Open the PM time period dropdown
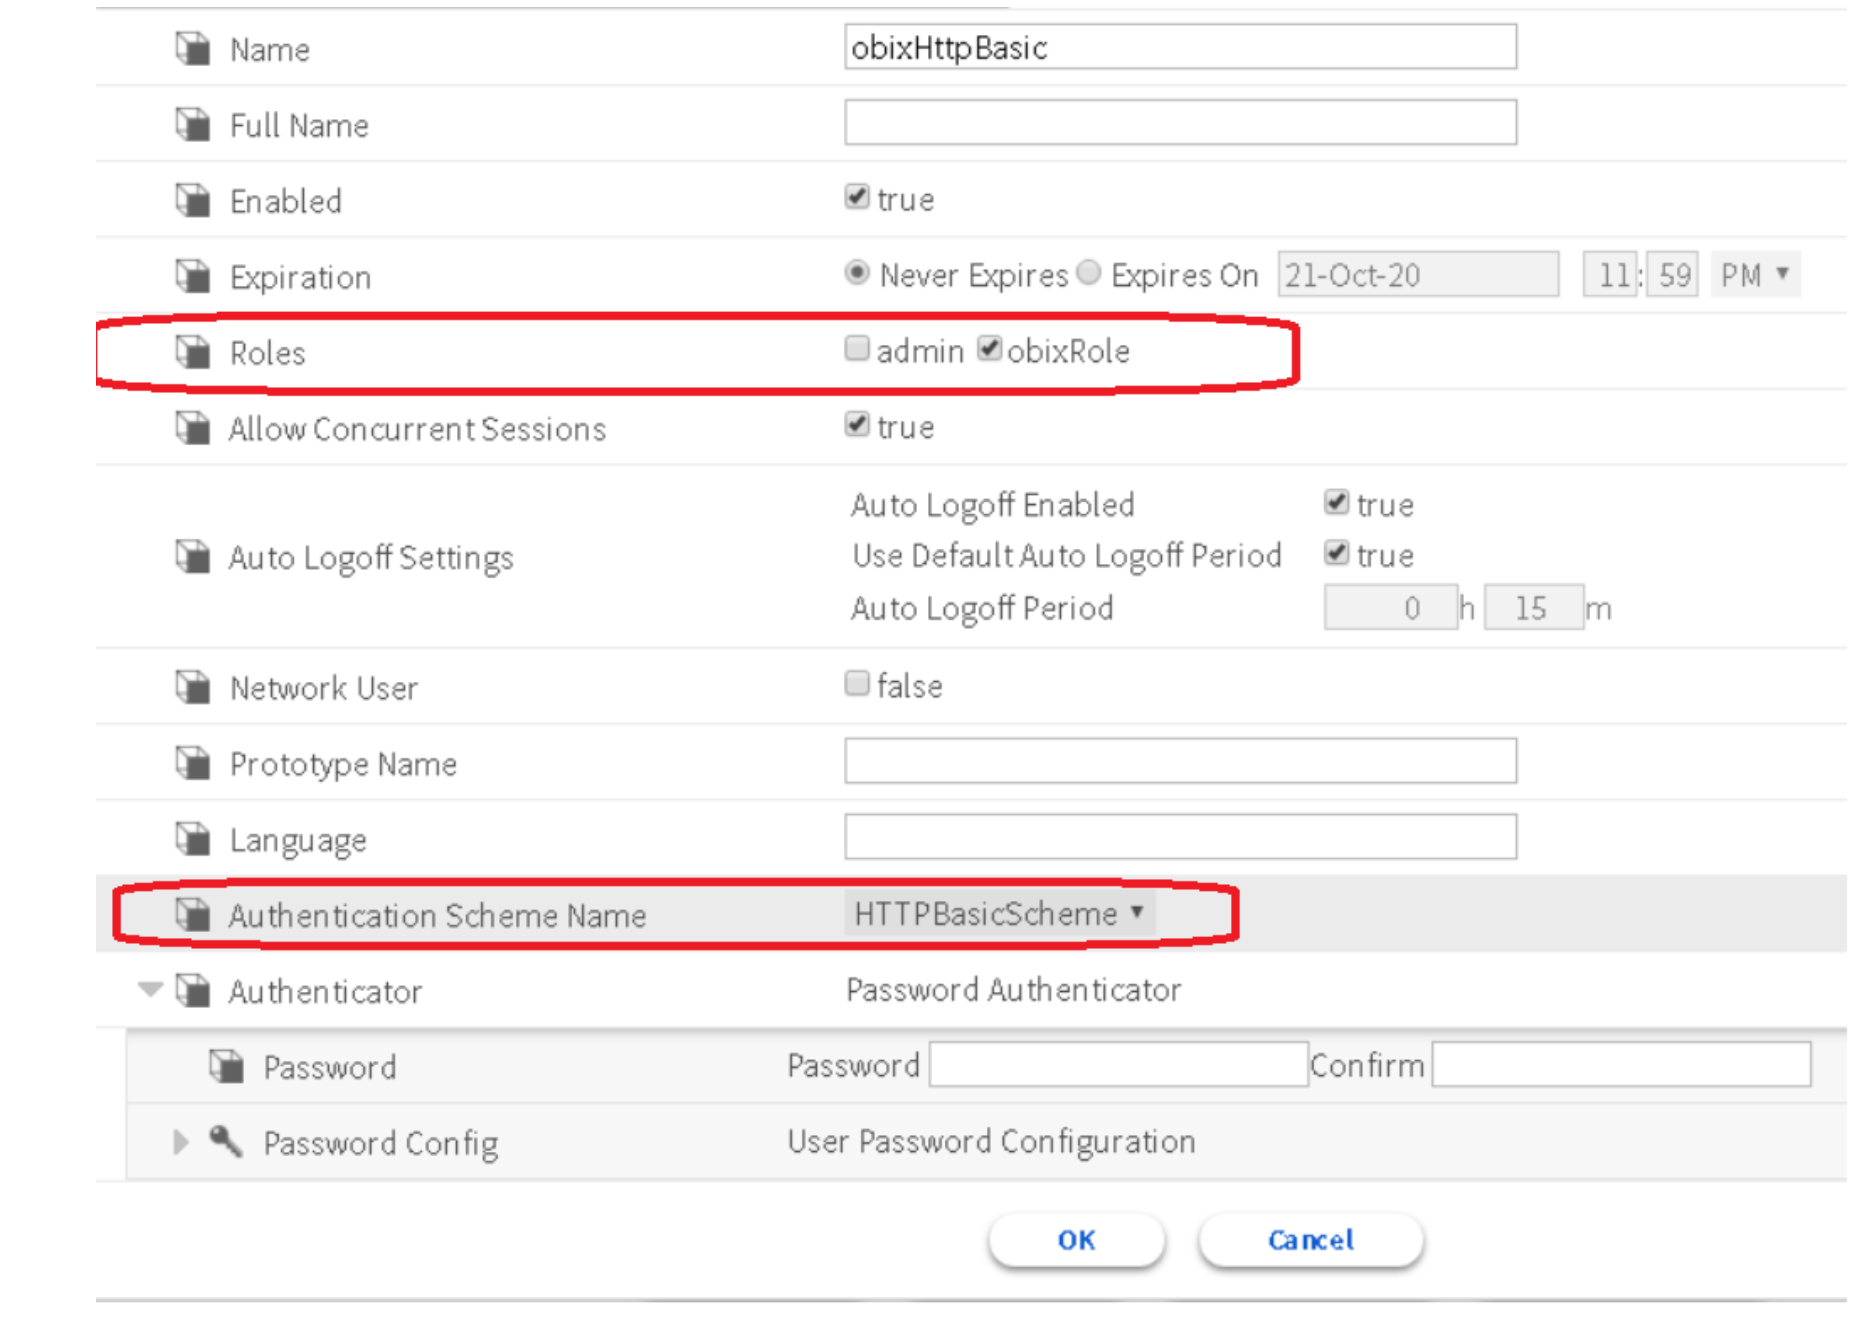 [1754, 274]
